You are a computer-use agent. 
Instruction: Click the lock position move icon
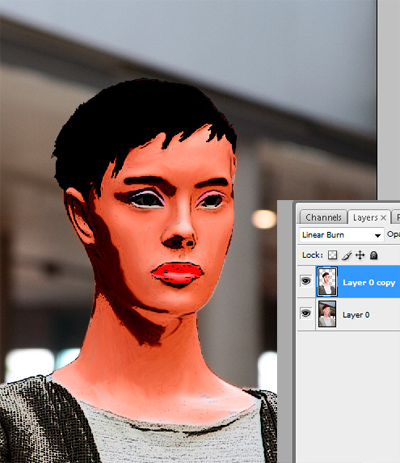[360, 255]
